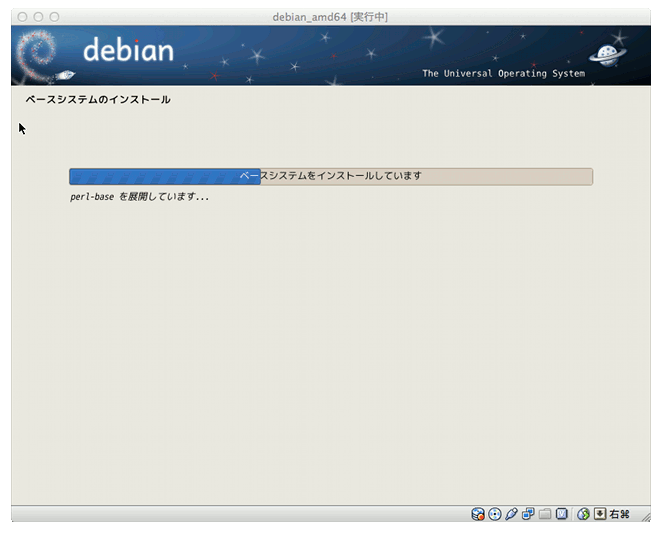Click The Universal Operating System tagline
The image size is (662, 538).
click(503, 74)
